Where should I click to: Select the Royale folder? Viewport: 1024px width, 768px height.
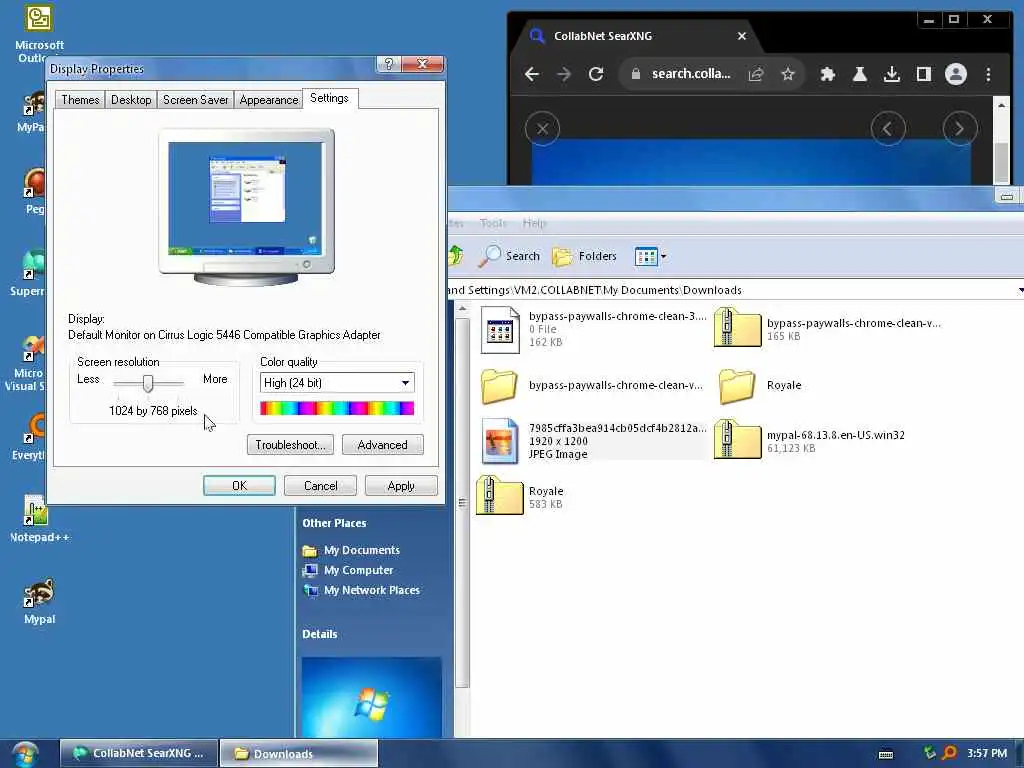(759, 385)
